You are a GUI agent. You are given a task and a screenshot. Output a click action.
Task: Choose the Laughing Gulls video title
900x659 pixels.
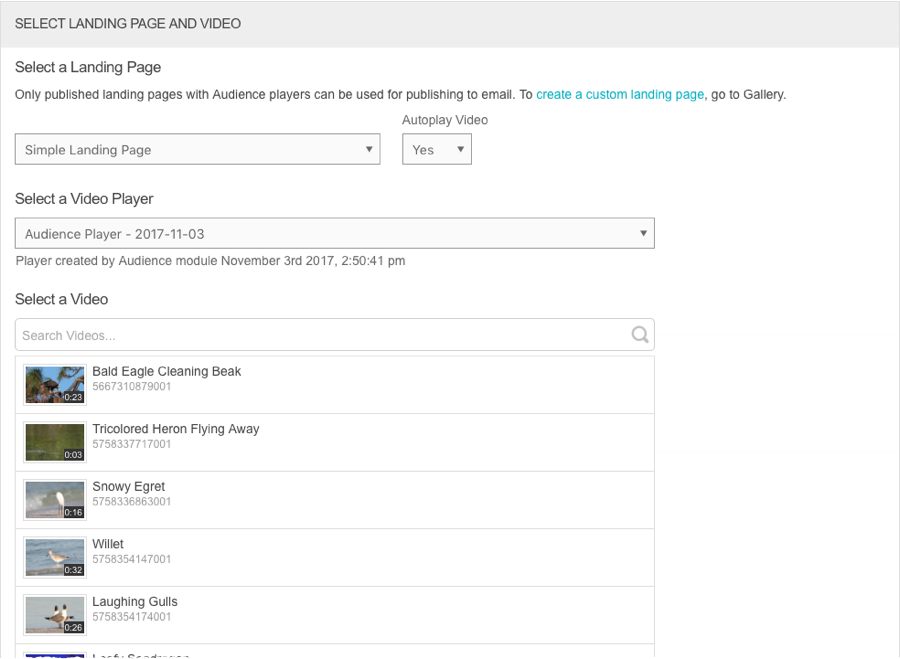click(135, 602)
